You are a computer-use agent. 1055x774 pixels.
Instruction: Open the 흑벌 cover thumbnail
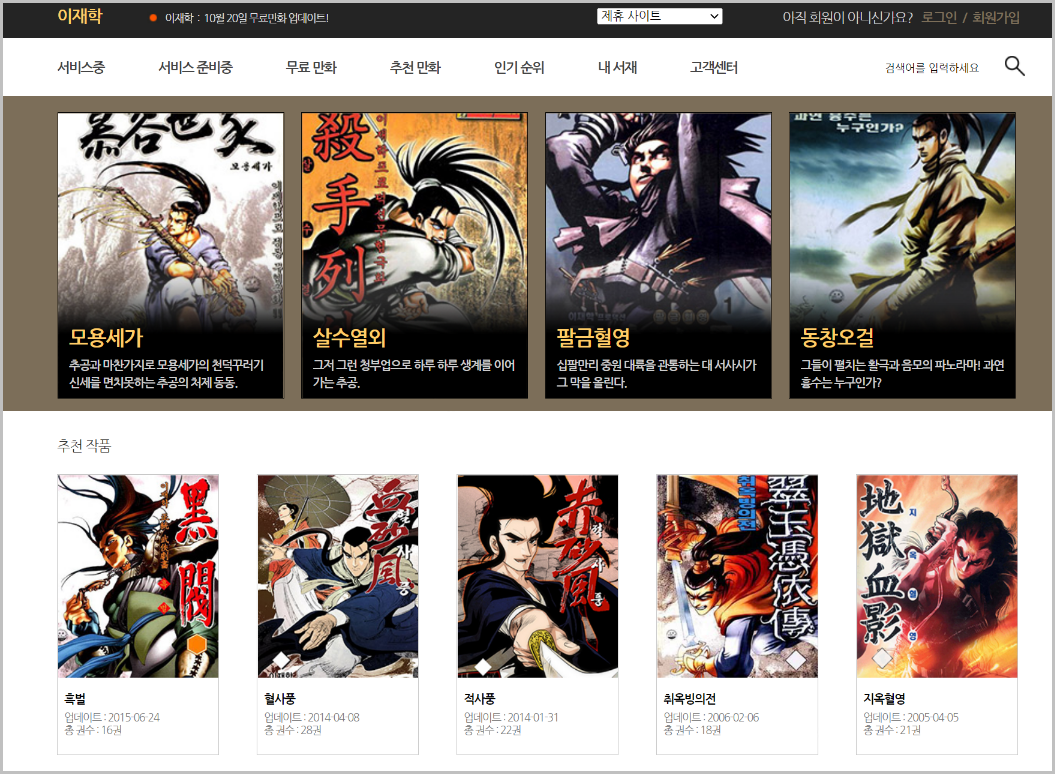pyautogui.click(x=138, y=576)
